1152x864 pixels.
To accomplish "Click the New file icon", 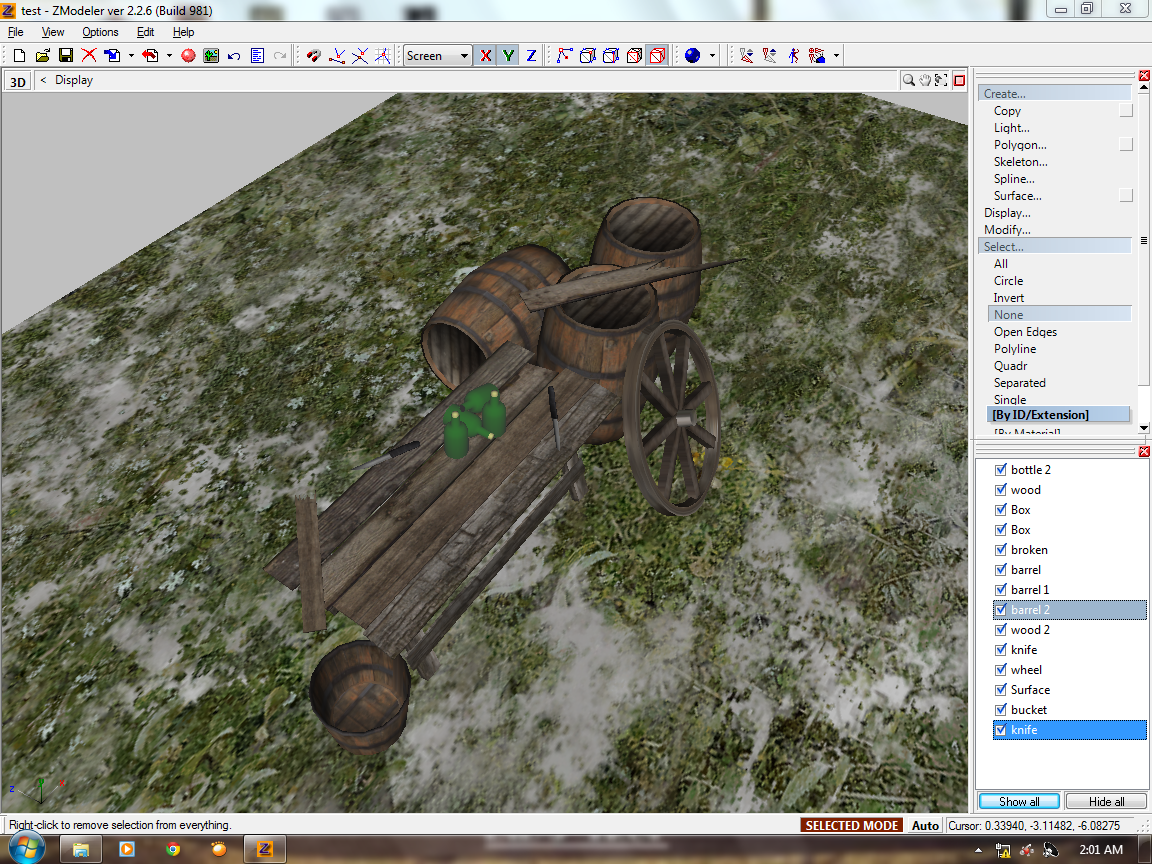I will [20, 56].
